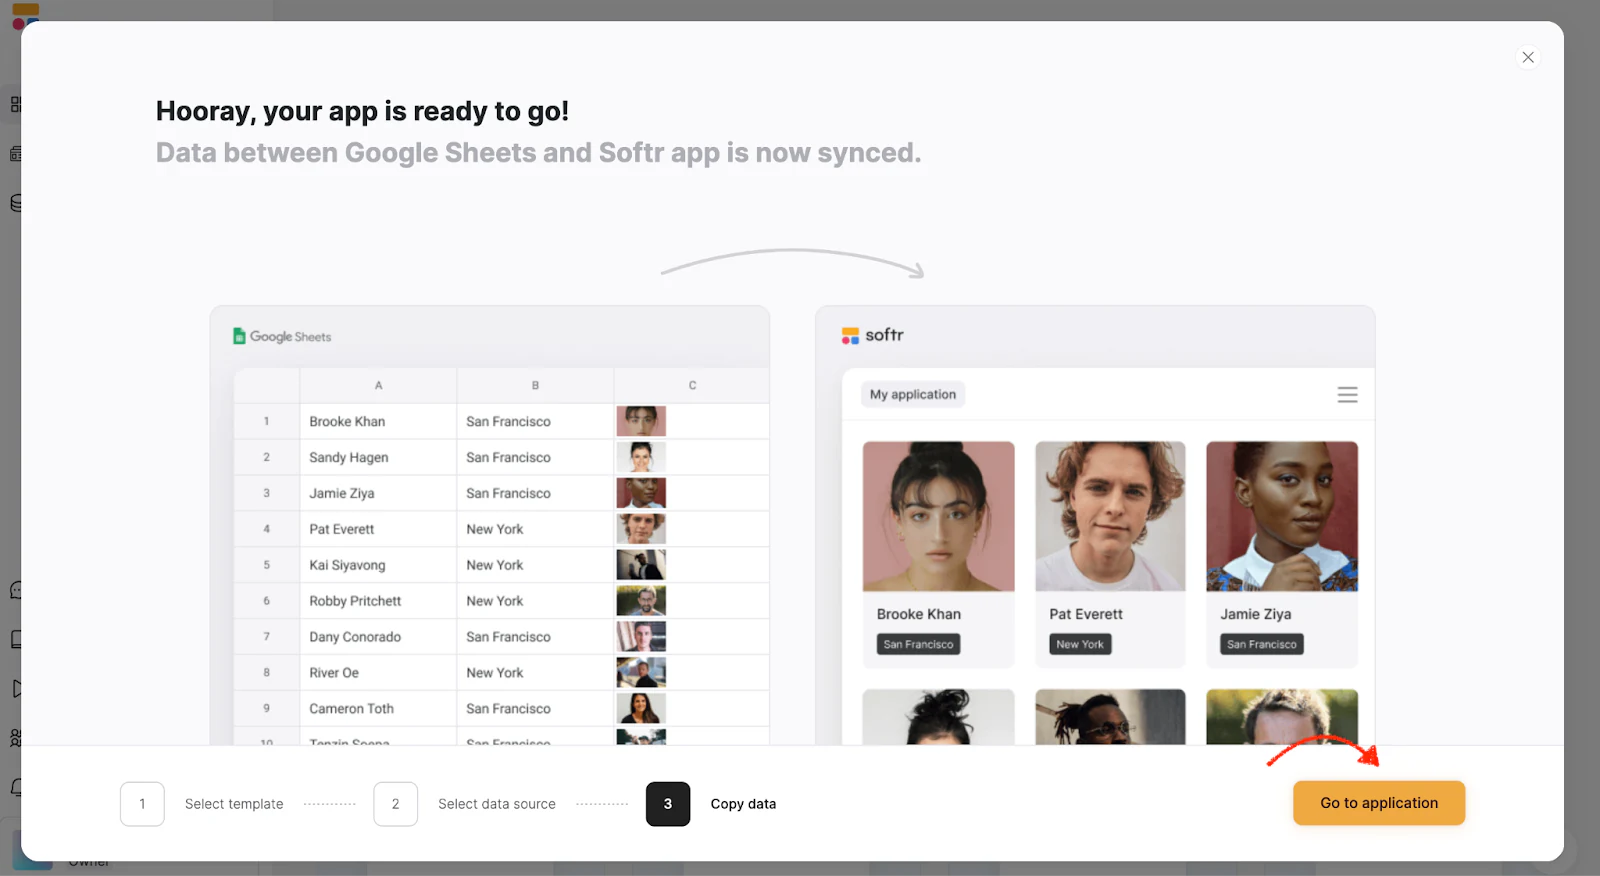Close the onboarding dialog with the X

coord(1528,57)
